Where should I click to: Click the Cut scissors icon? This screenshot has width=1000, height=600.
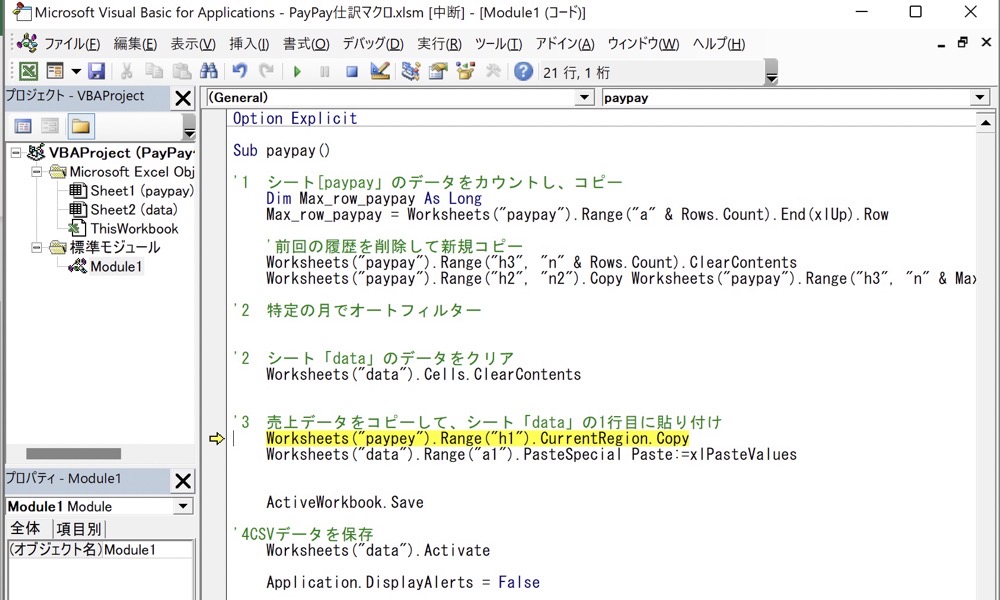126,71
